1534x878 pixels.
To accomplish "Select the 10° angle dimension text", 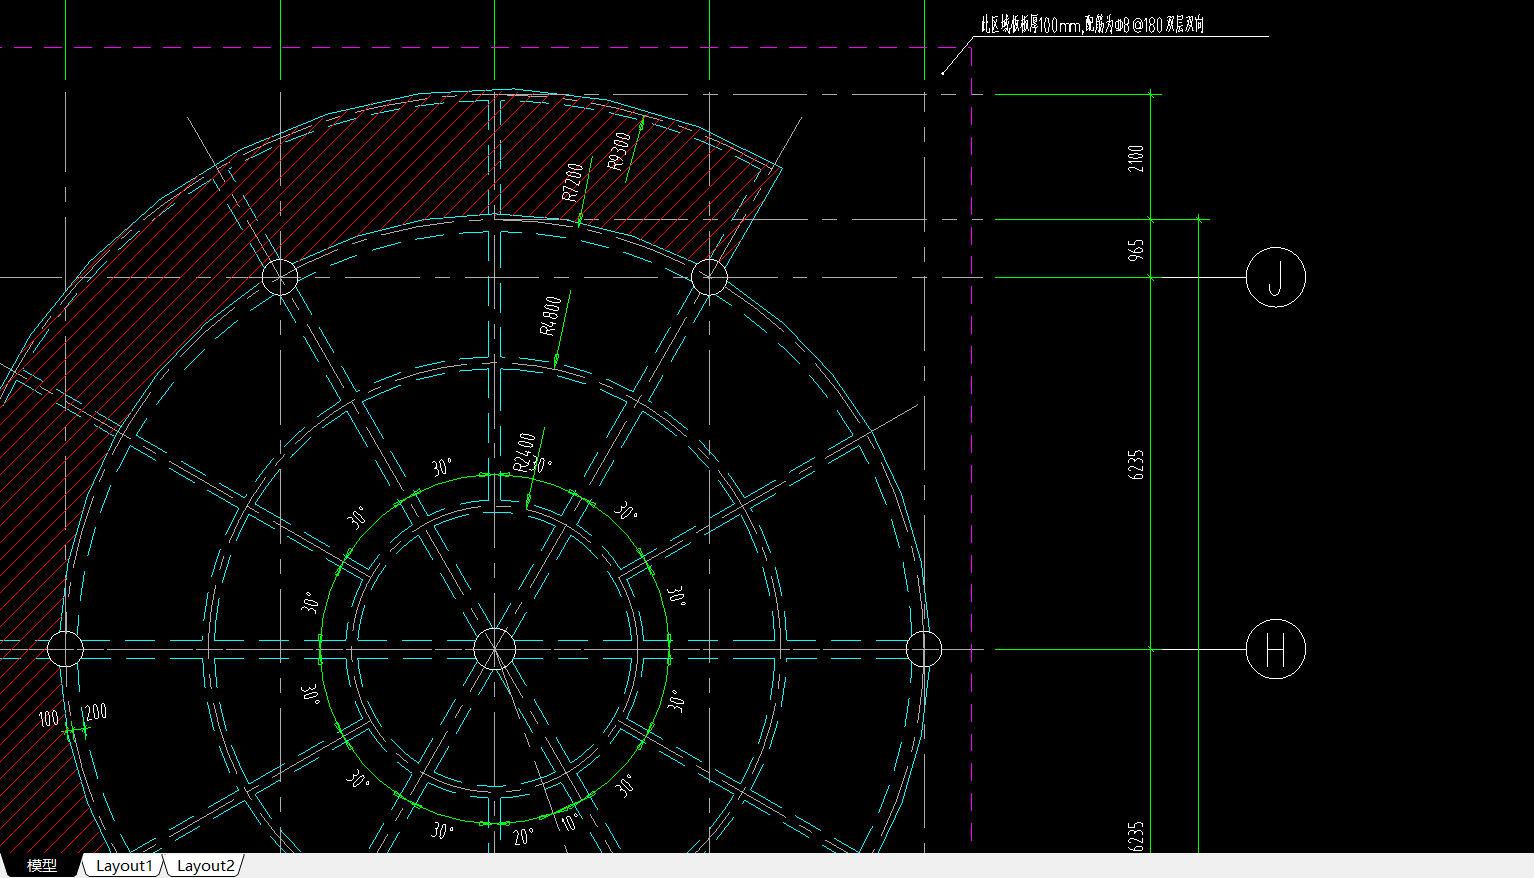I will point(569,823).
